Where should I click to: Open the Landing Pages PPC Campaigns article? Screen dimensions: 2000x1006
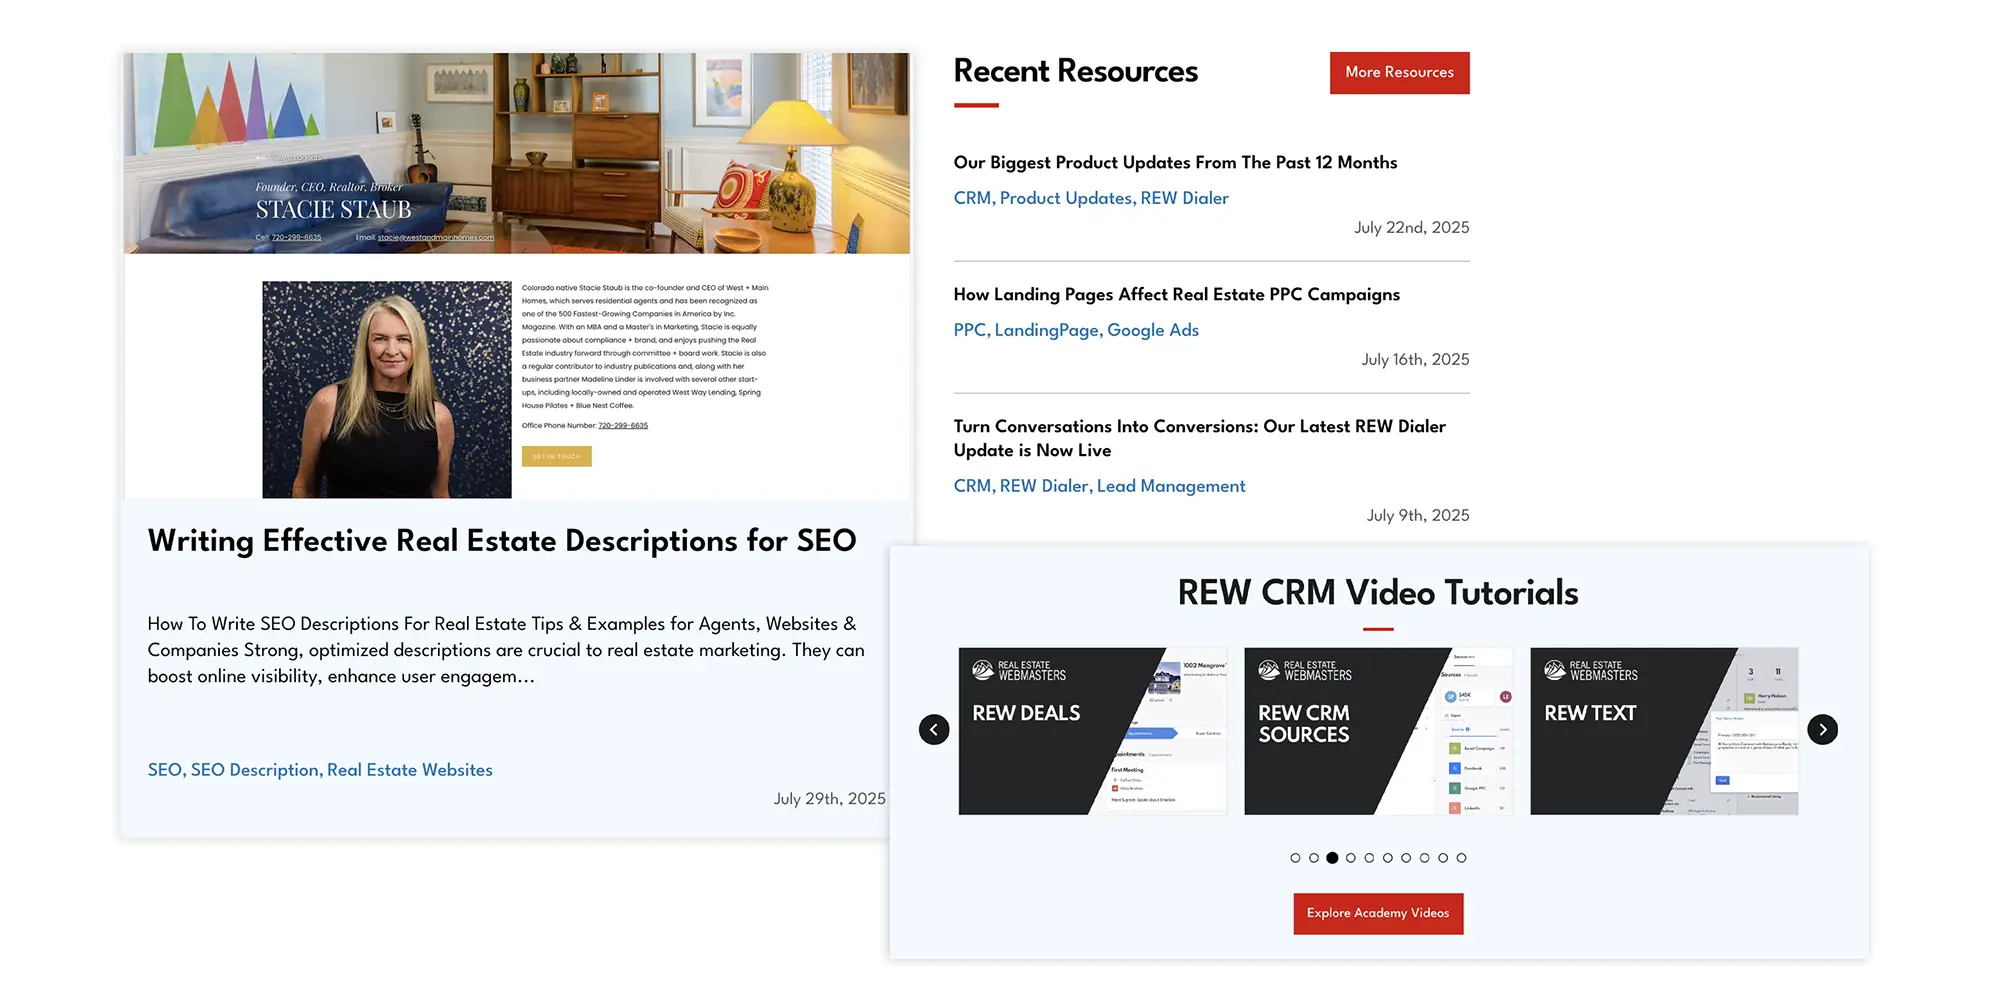click(x=1176, y=295)
